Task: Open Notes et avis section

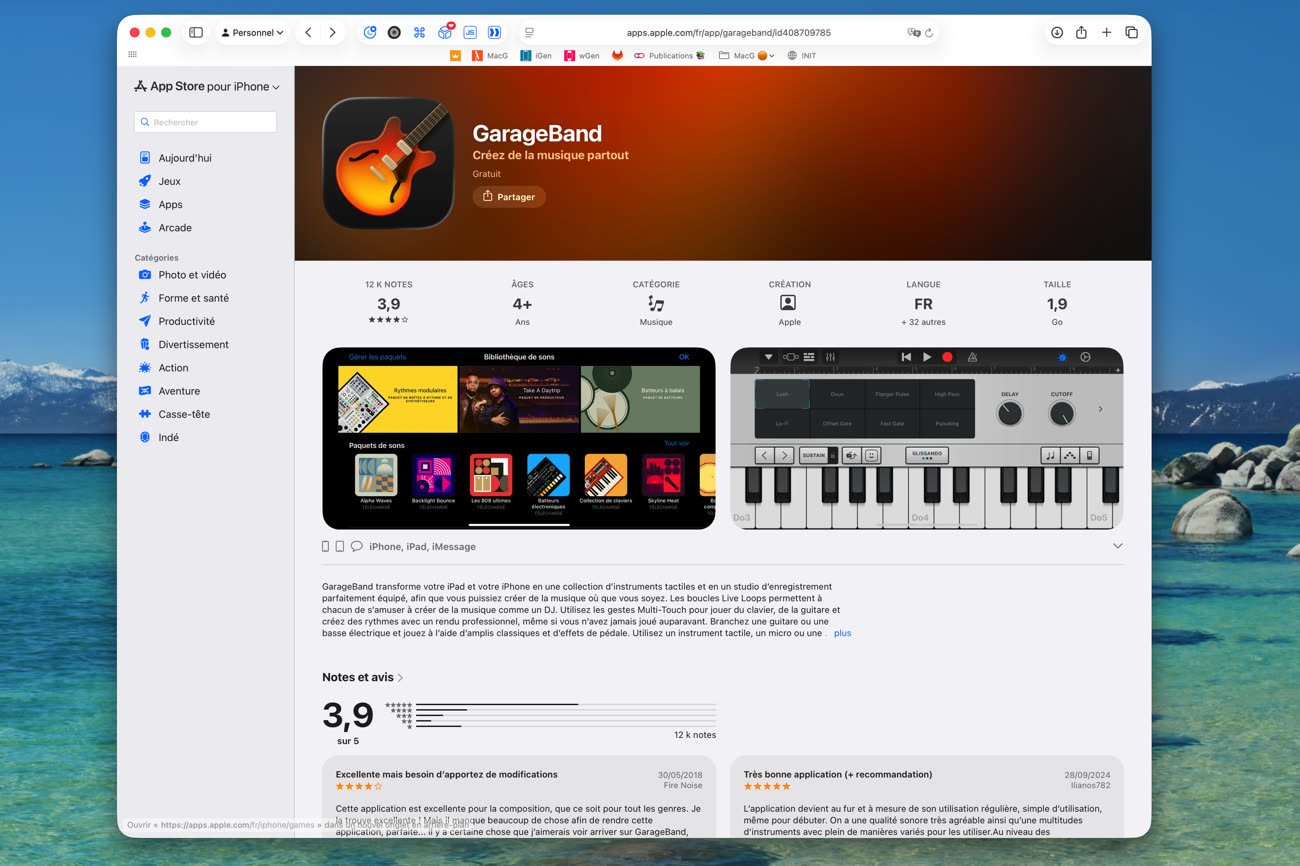Action: 362,677
